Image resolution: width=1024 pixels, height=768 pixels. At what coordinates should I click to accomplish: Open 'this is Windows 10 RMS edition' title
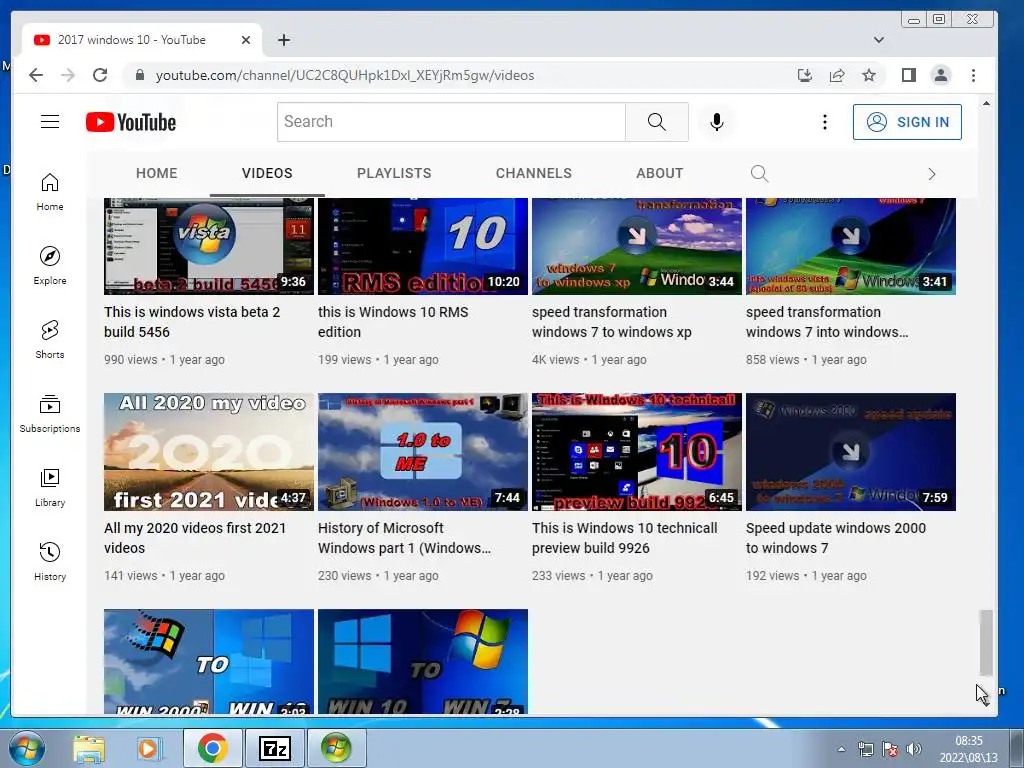393,322
